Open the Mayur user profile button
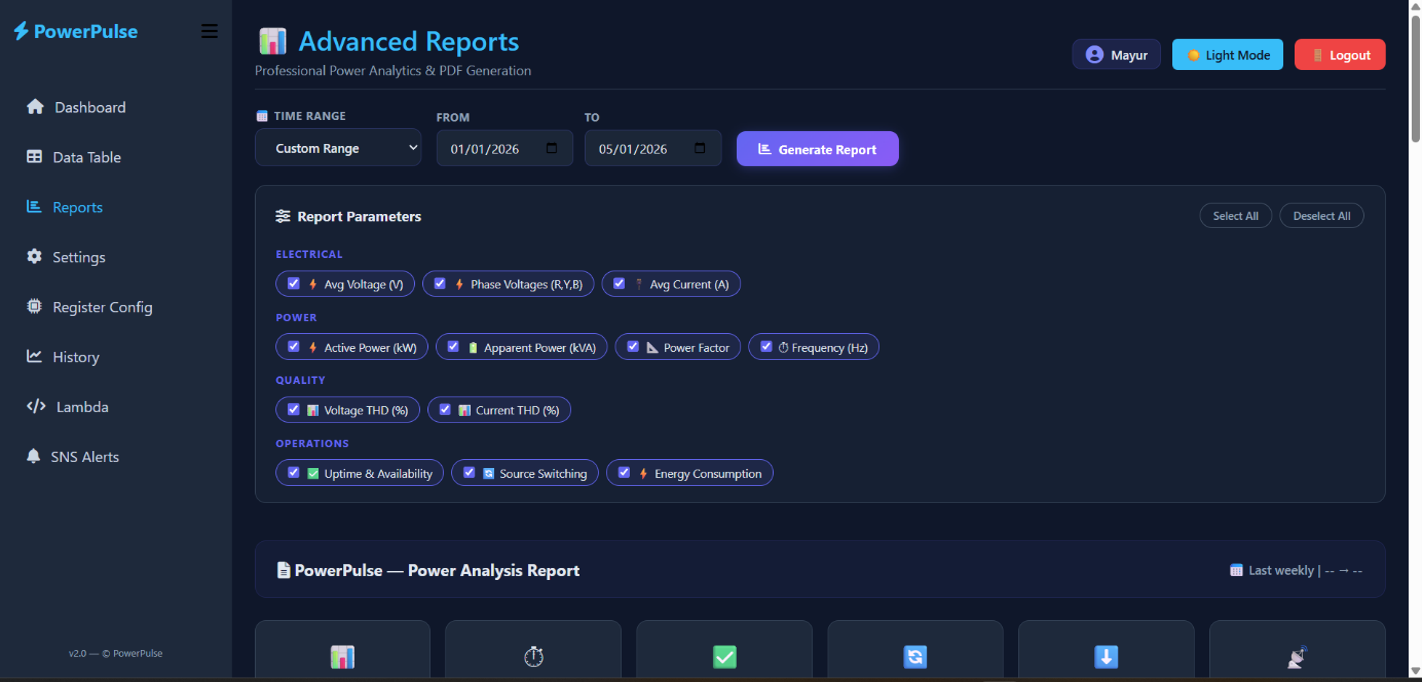This screenshot has width=1422, height=682. 1117,55
